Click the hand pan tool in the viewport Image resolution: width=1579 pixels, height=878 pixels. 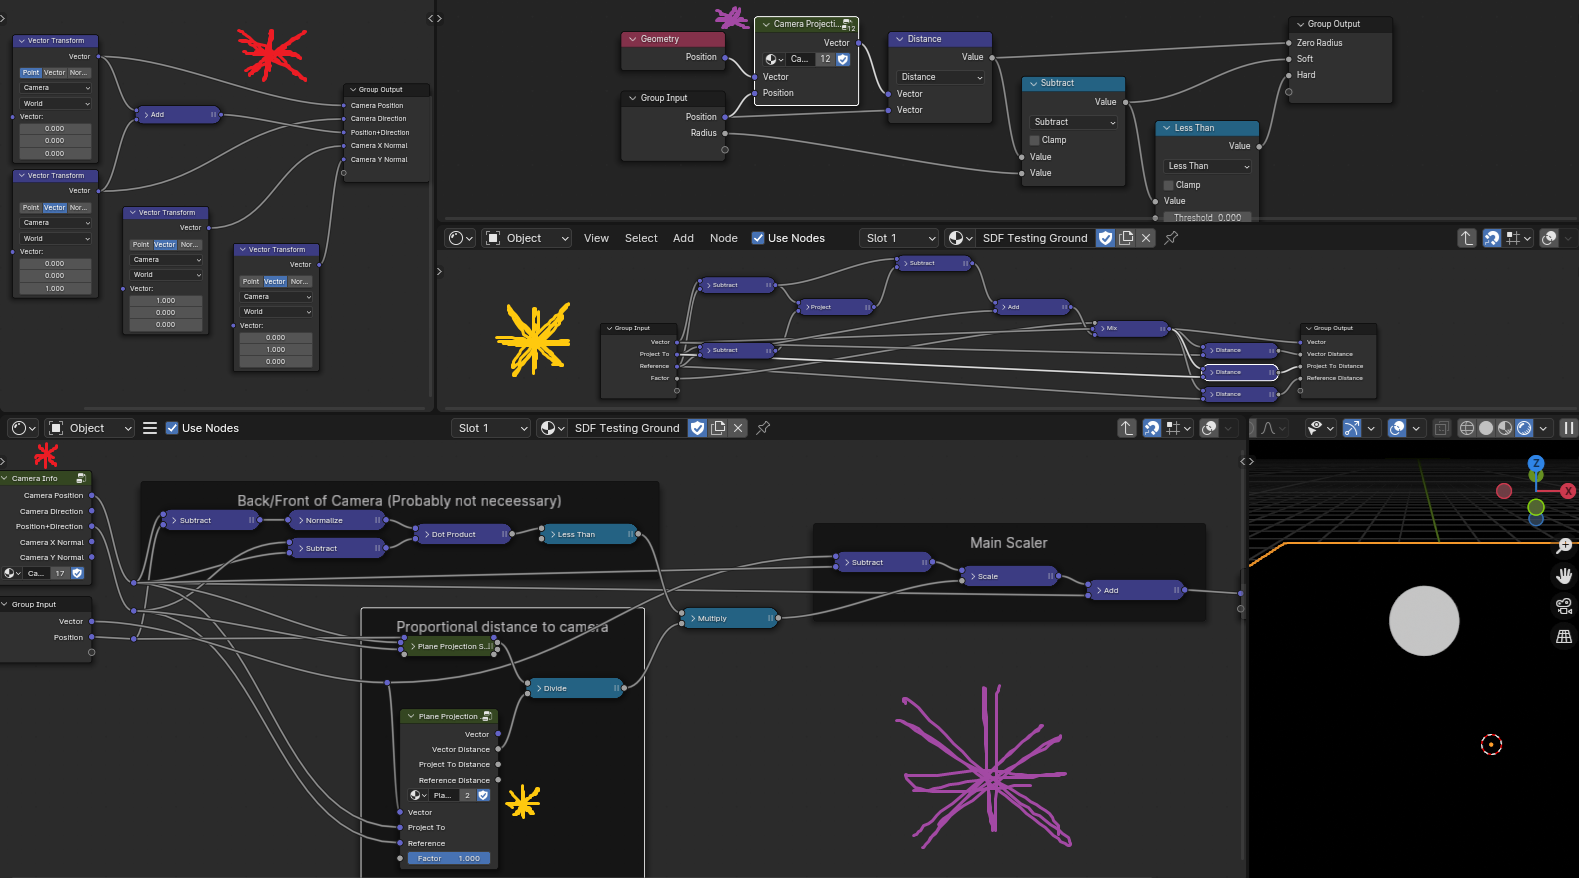1564,576
